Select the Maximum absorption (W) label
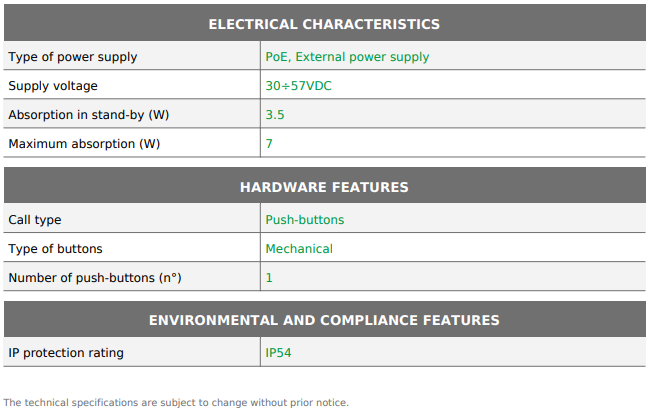The width and height of the screenshot is (650, 410). pyautogui.click(x=84, y=144)
